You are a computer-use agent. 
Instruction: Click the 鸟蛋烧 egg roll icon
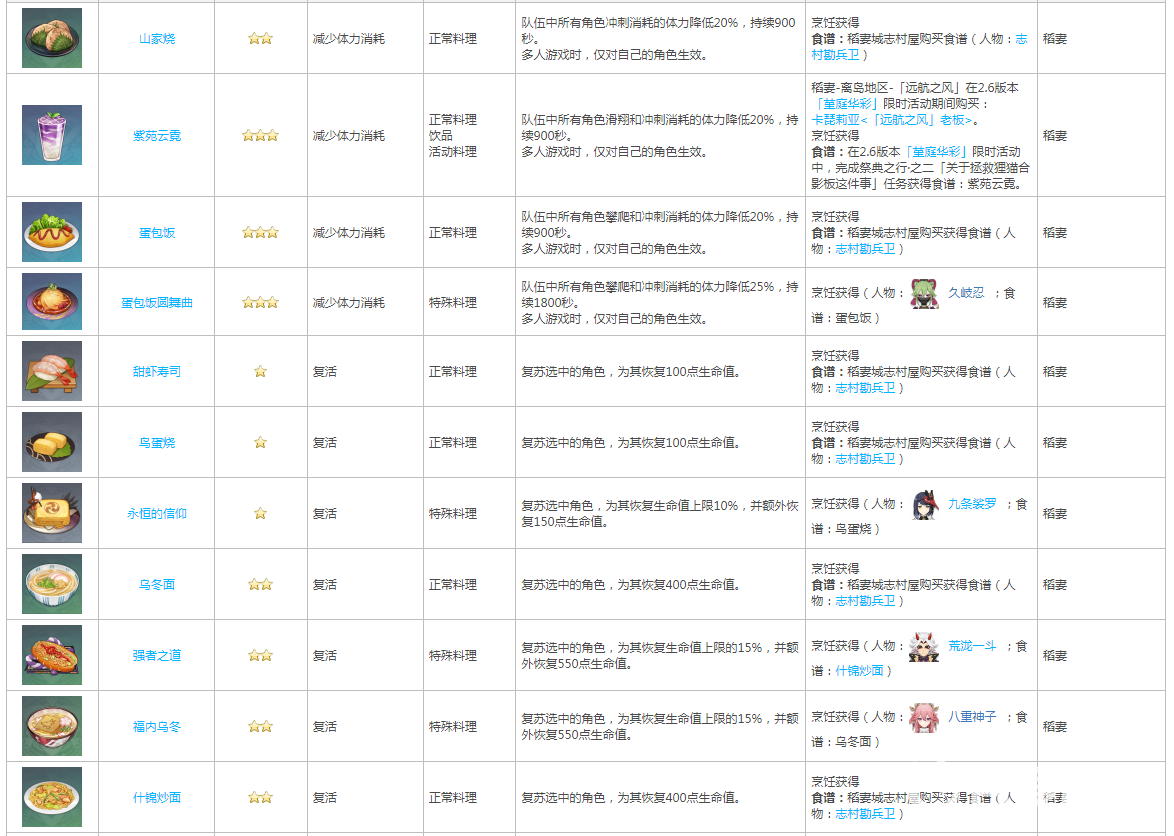coord(52,442)
